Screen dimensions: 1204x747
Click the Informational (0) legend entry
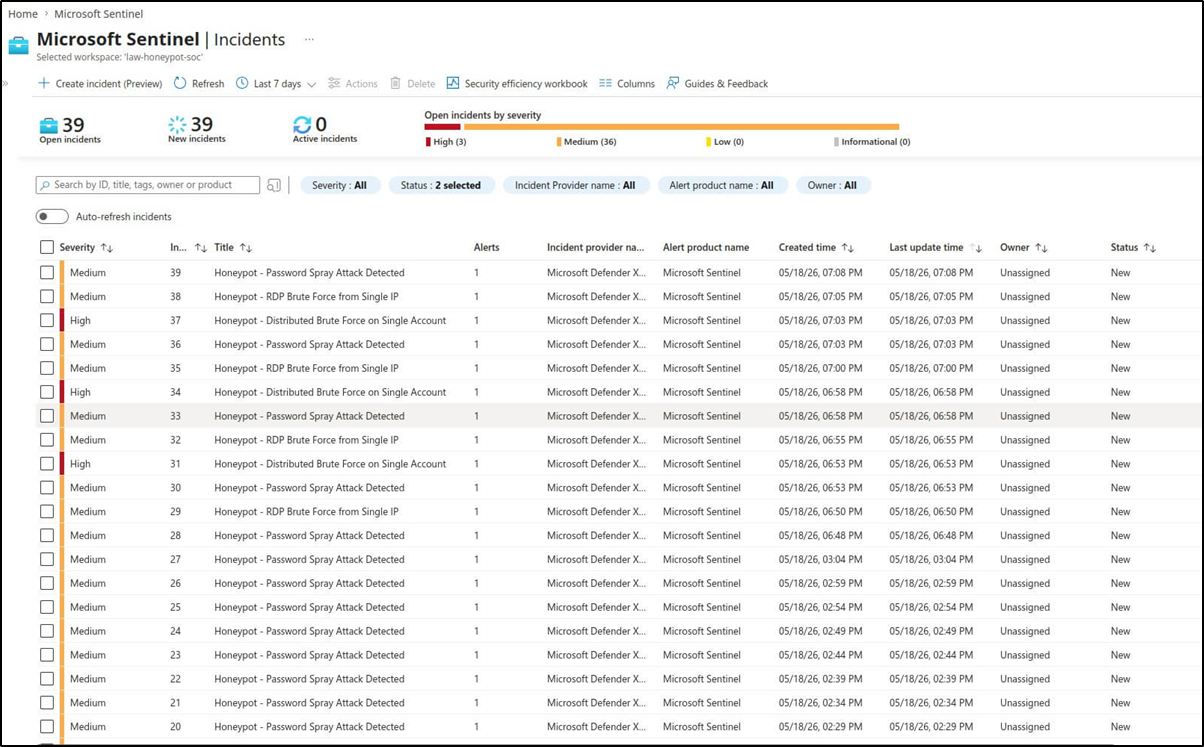point(872,142)
